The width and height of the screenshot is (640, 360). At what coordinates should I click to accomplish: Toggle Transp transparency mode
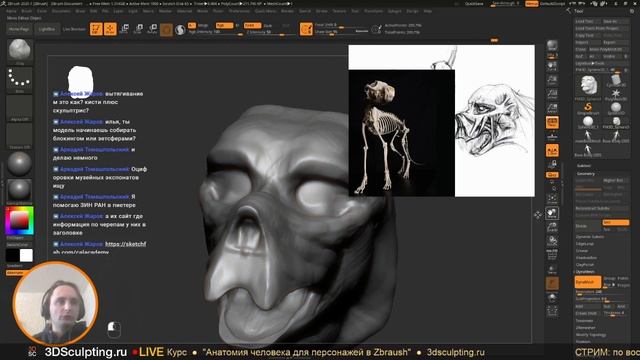(x=552, y=269)
